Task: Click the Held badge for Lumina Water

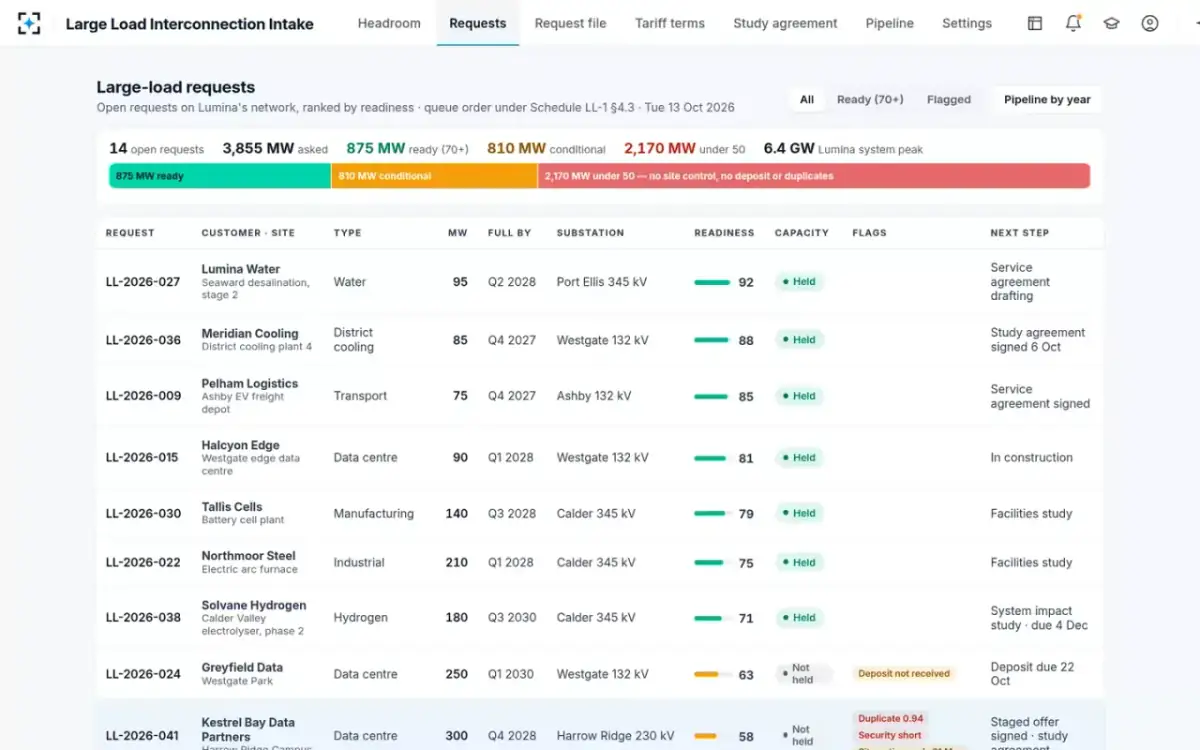Action: (799, 282)
